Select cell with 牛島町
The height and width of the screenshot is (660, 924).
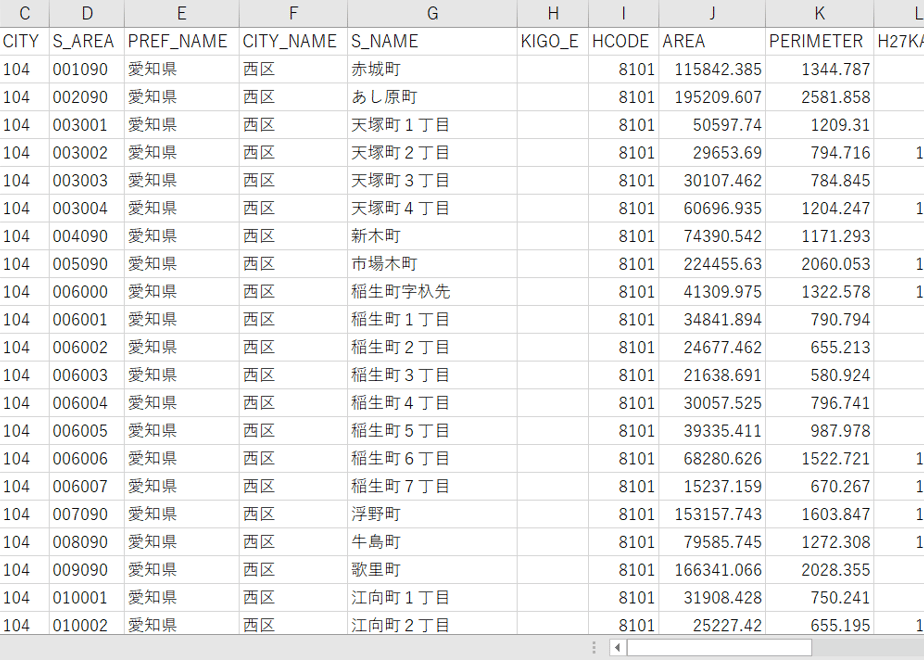click(x=433, y=542)
